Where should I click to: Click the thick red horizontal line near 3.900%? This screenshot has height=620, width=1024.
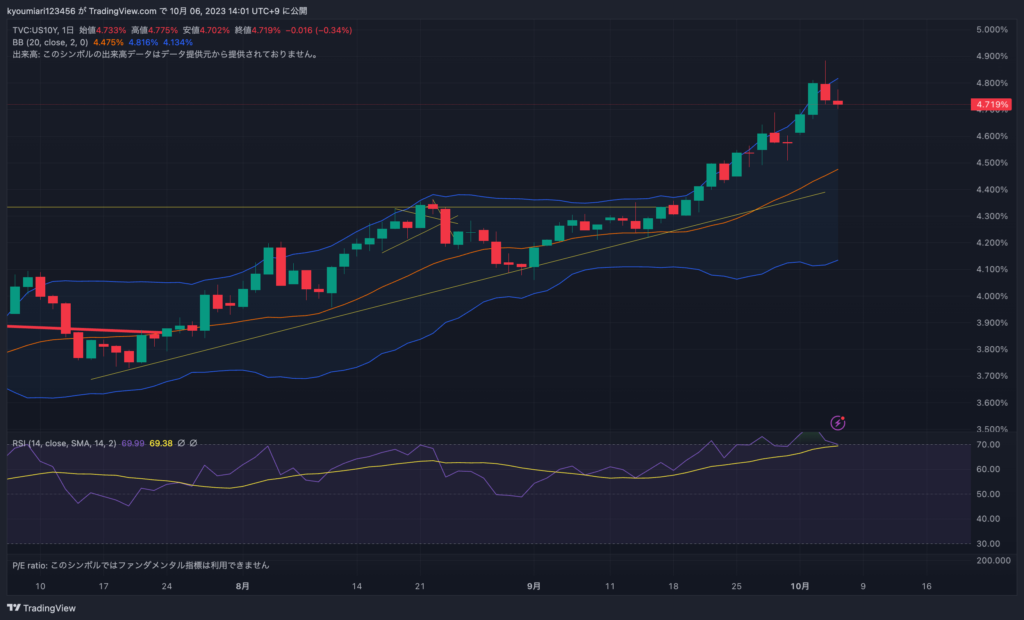coord(84,329)
